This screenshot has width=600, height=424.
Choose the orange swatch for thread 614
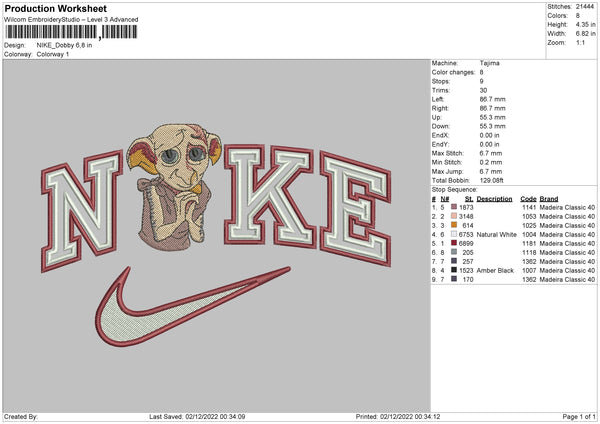(x=456, y=224)
